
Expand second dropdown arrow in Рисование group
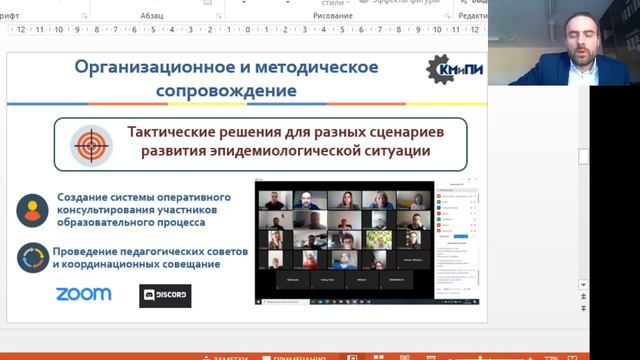(287, 2)
